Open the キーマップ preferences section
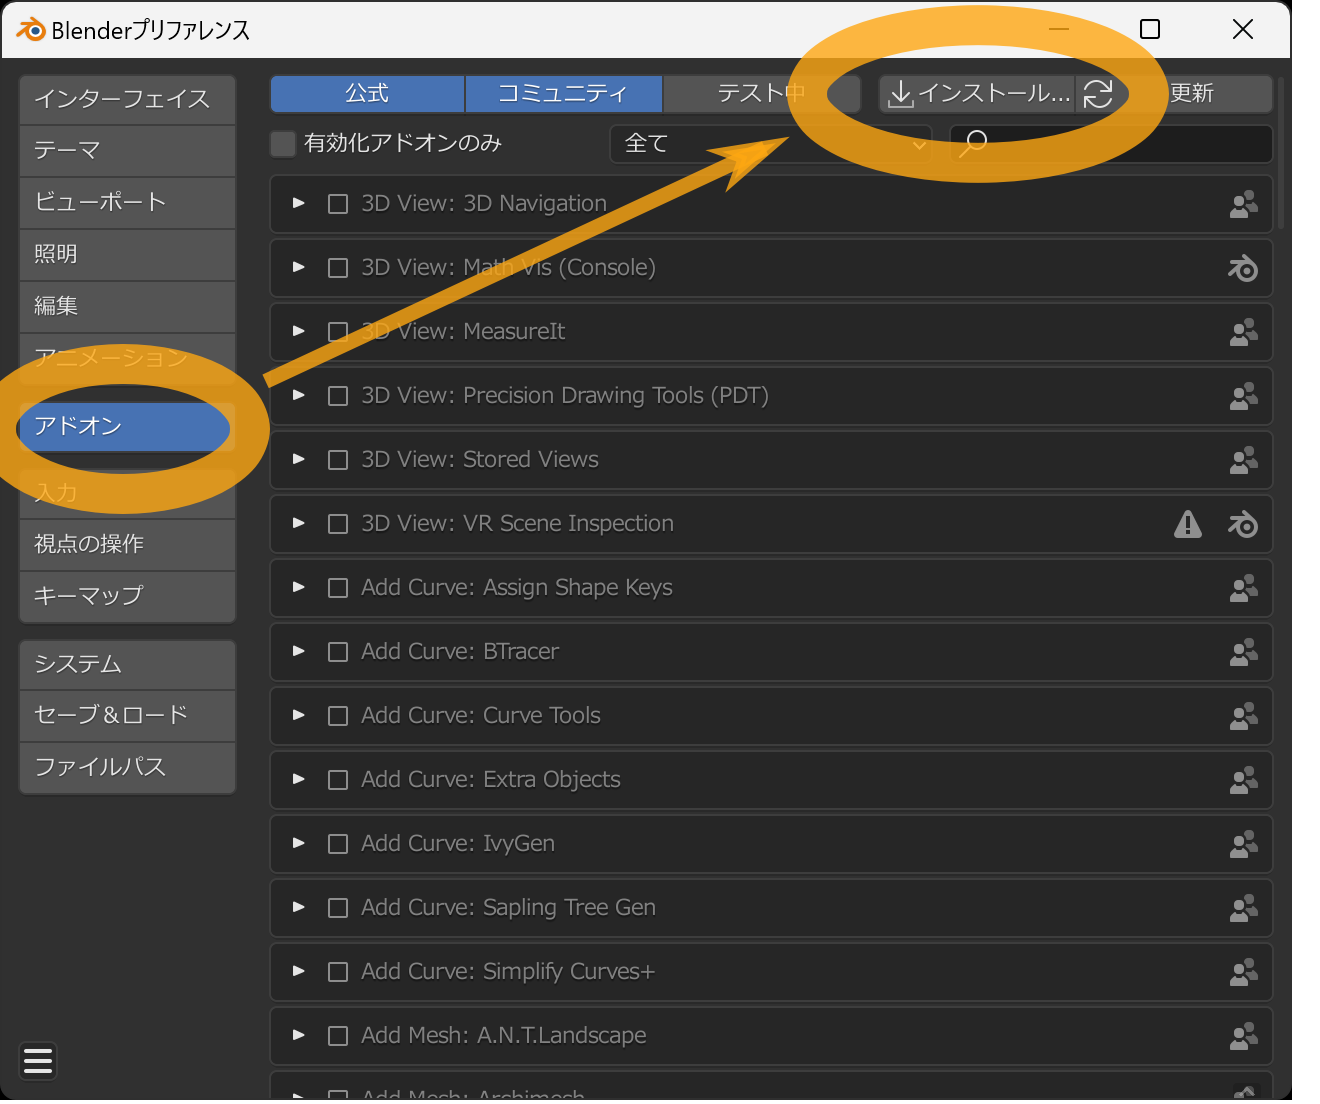 (x=127, y=596)
